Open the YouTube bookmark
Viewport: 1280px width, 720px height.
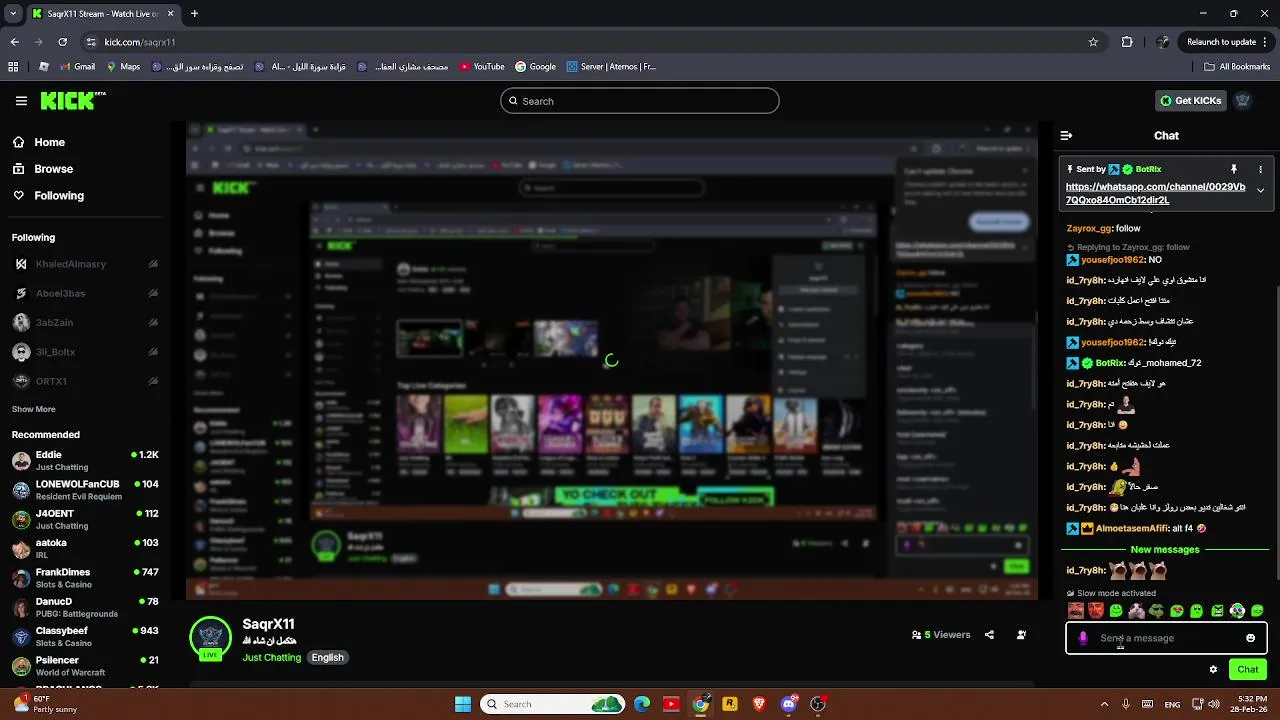(x=482, y=67)
